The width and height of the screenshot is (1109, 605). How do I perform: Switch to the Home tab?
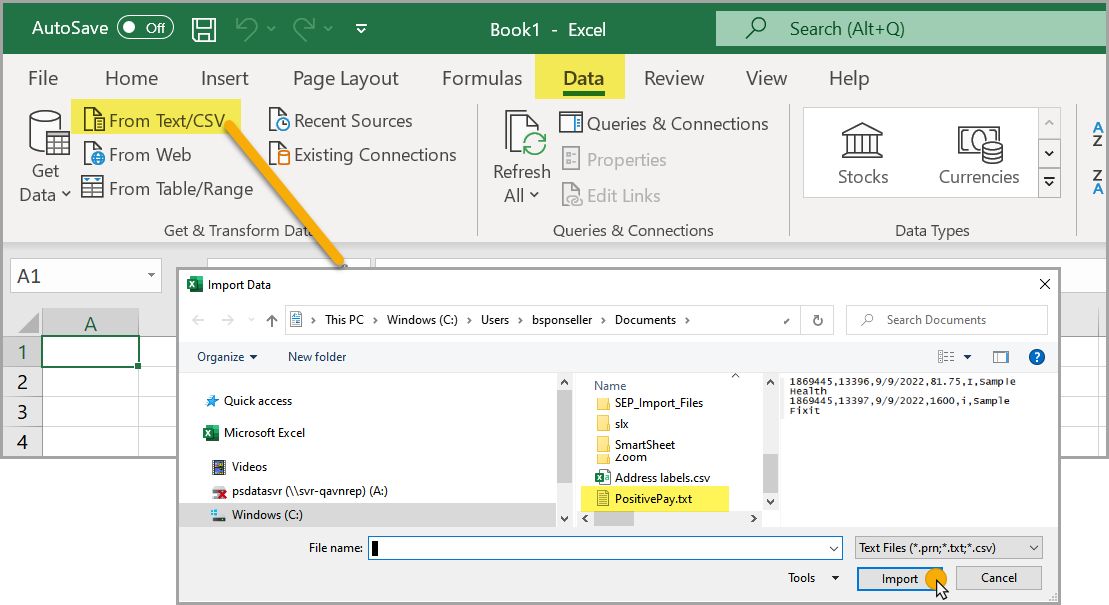132,78
